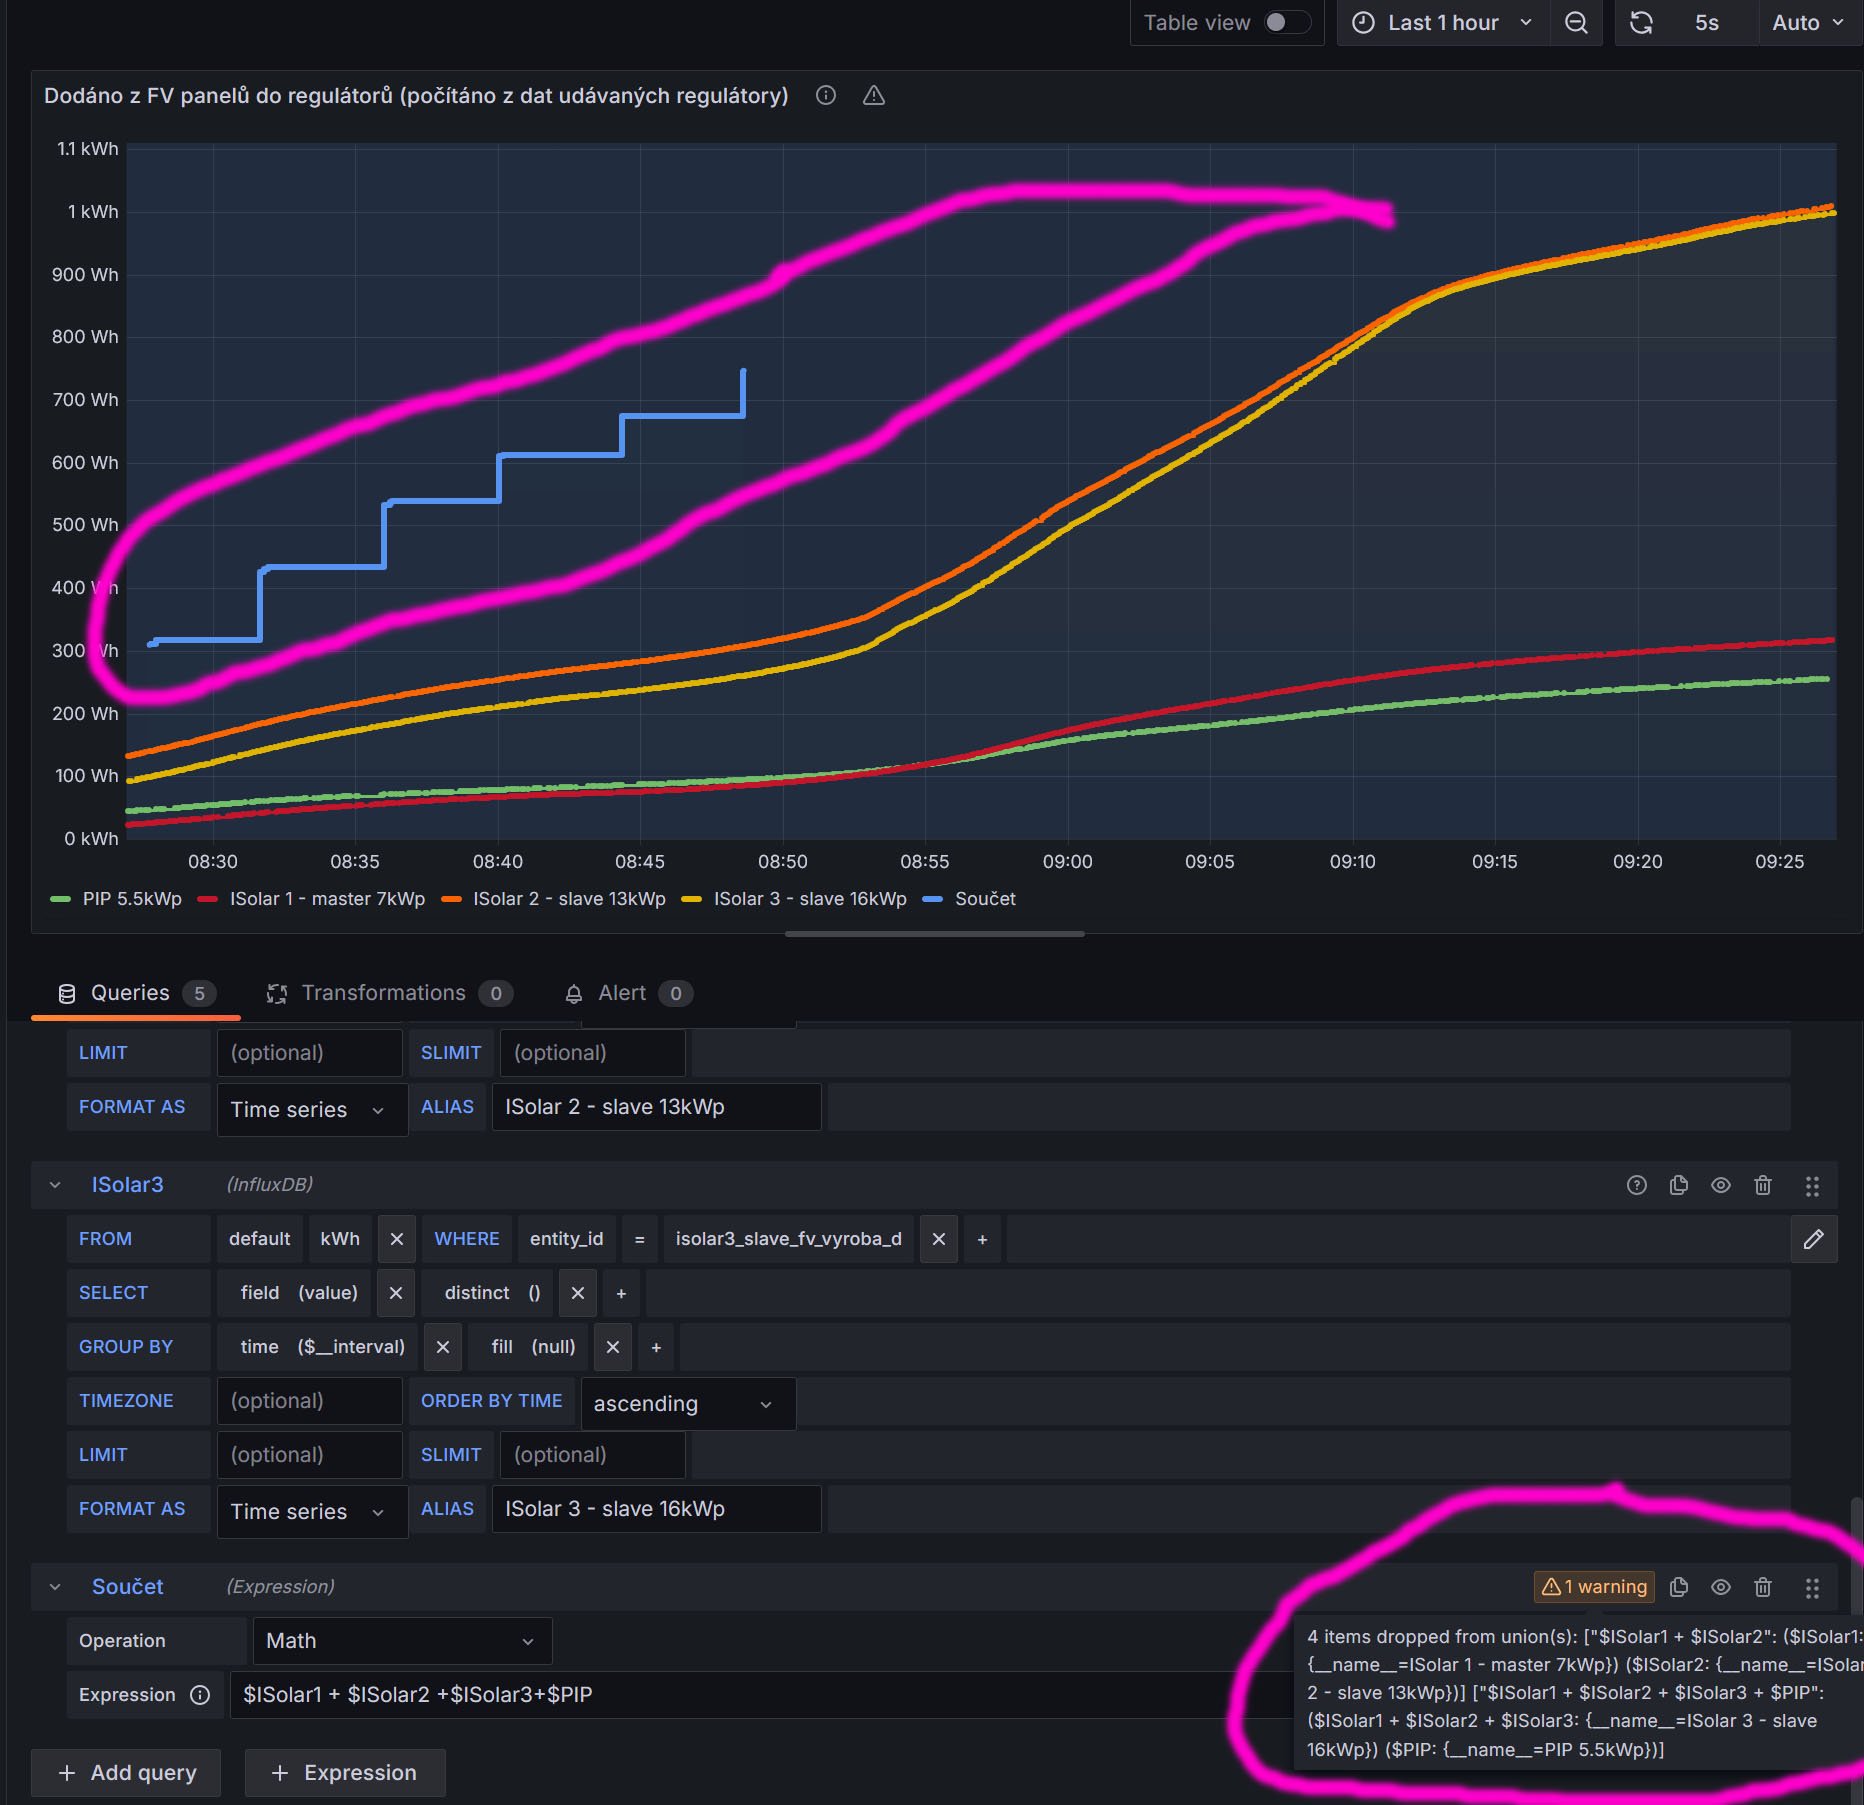This screenshot has height=1805, width=1864.
Task: Toggle text edit mode pencil for ISolar3
Action: pyautogui.click(x=1814, y=1239)
